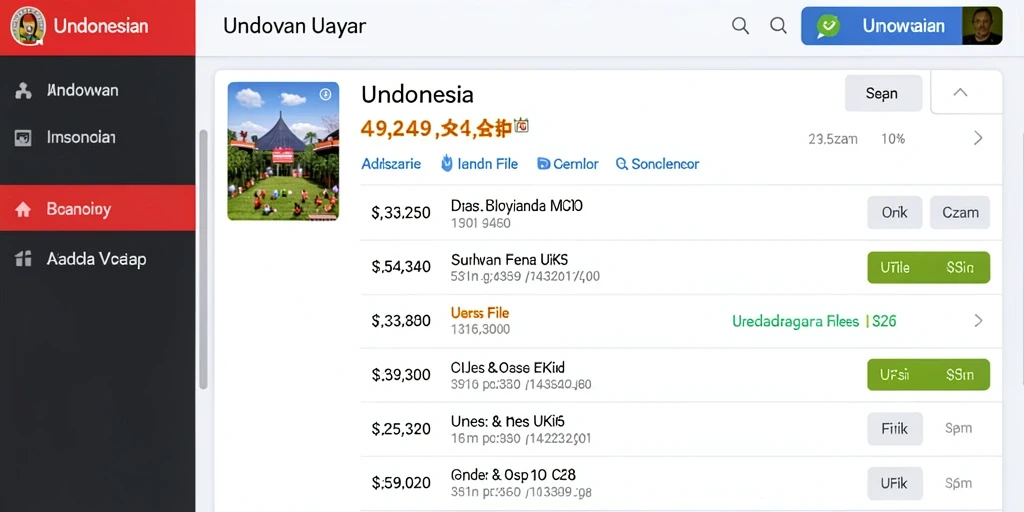Click the second search magnifier icon
Screen dimensions: 1024x512
click(778, 26)
